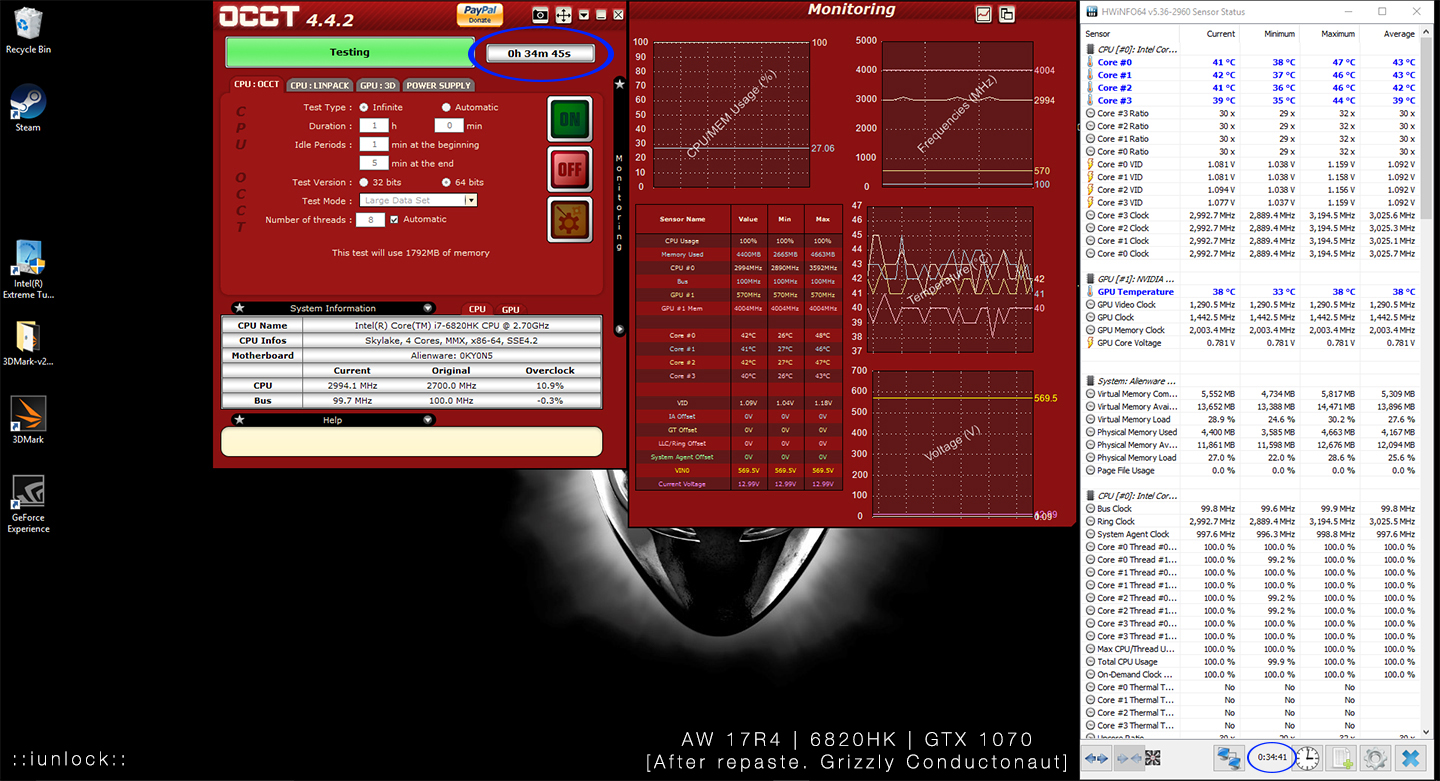Start the test with the green ON button

click(x=570, y=119)
